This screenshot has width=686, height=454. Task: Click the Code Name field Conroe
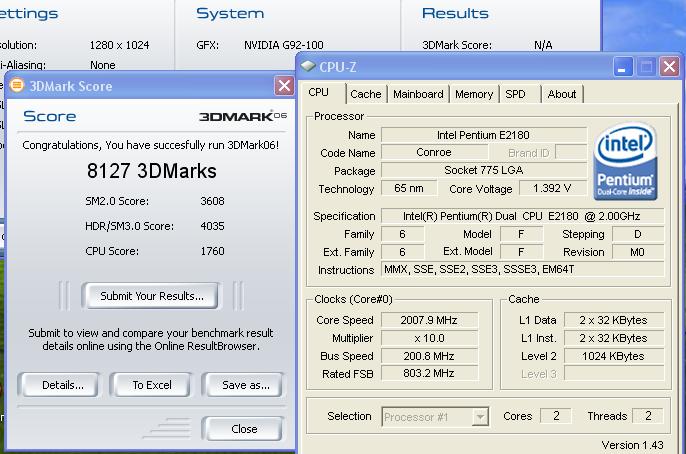click(434, 152)
